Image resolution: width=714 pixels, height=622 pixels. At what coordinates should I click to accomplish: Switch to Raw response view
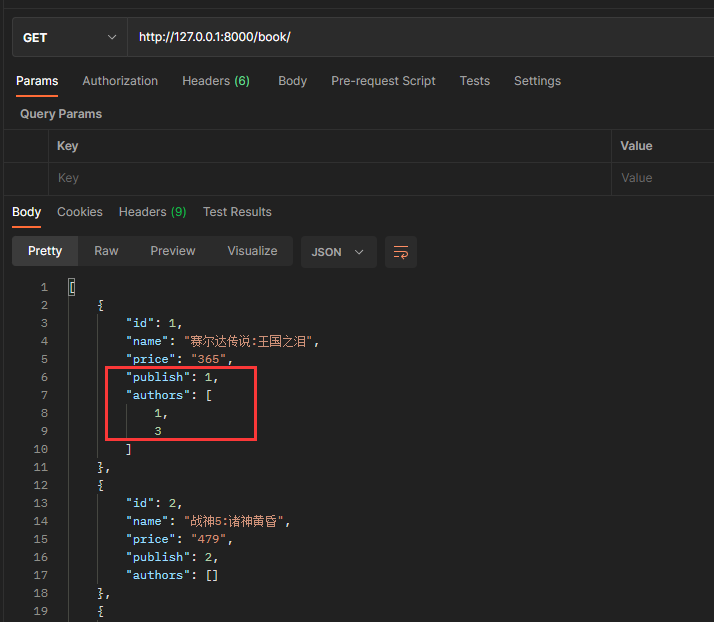coord(106,251)
